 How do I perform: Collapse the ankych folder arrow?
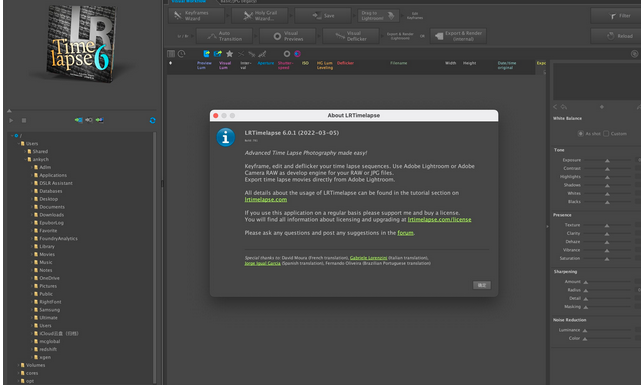click(x=25, y=159)
